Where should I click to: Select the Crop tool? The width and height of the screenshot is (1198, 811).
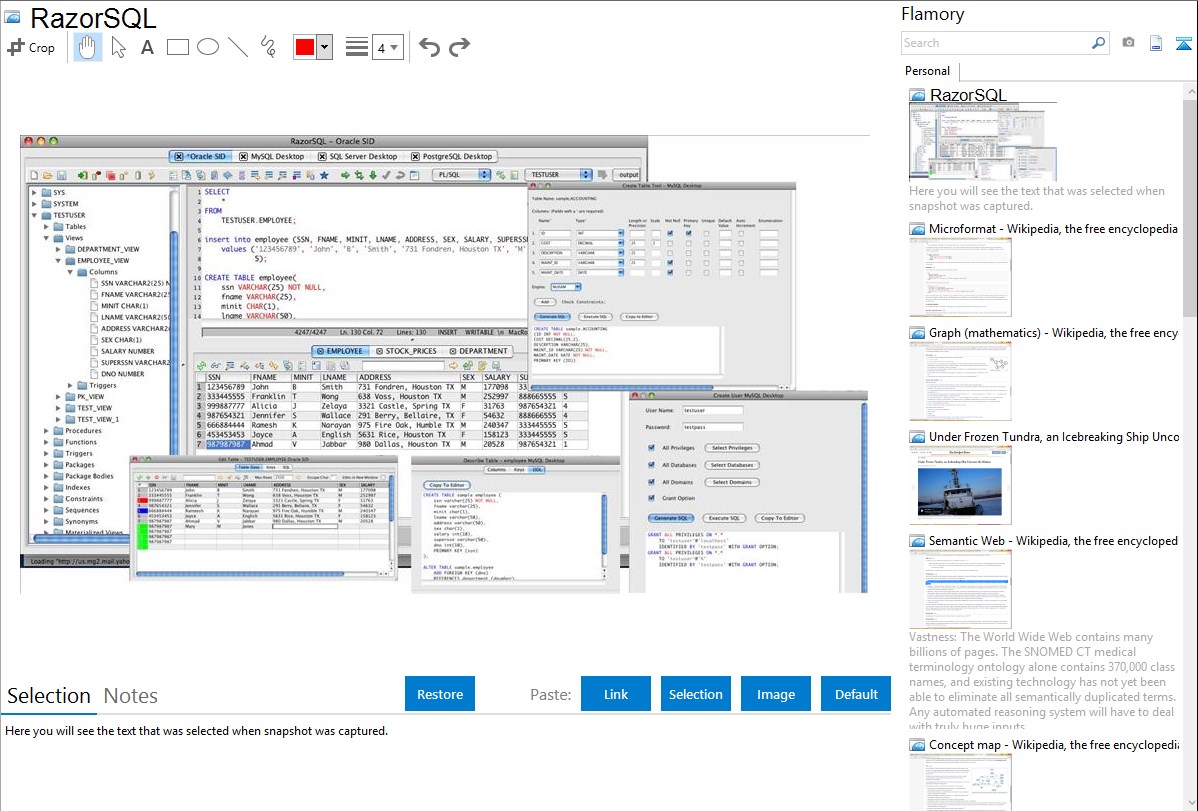tap(31, 47)
